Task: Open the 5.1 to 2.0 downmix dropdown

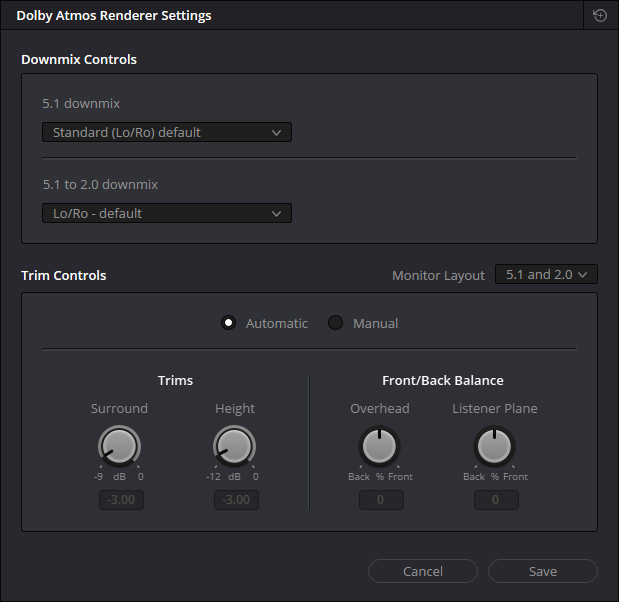Action: tap(167, 213)
